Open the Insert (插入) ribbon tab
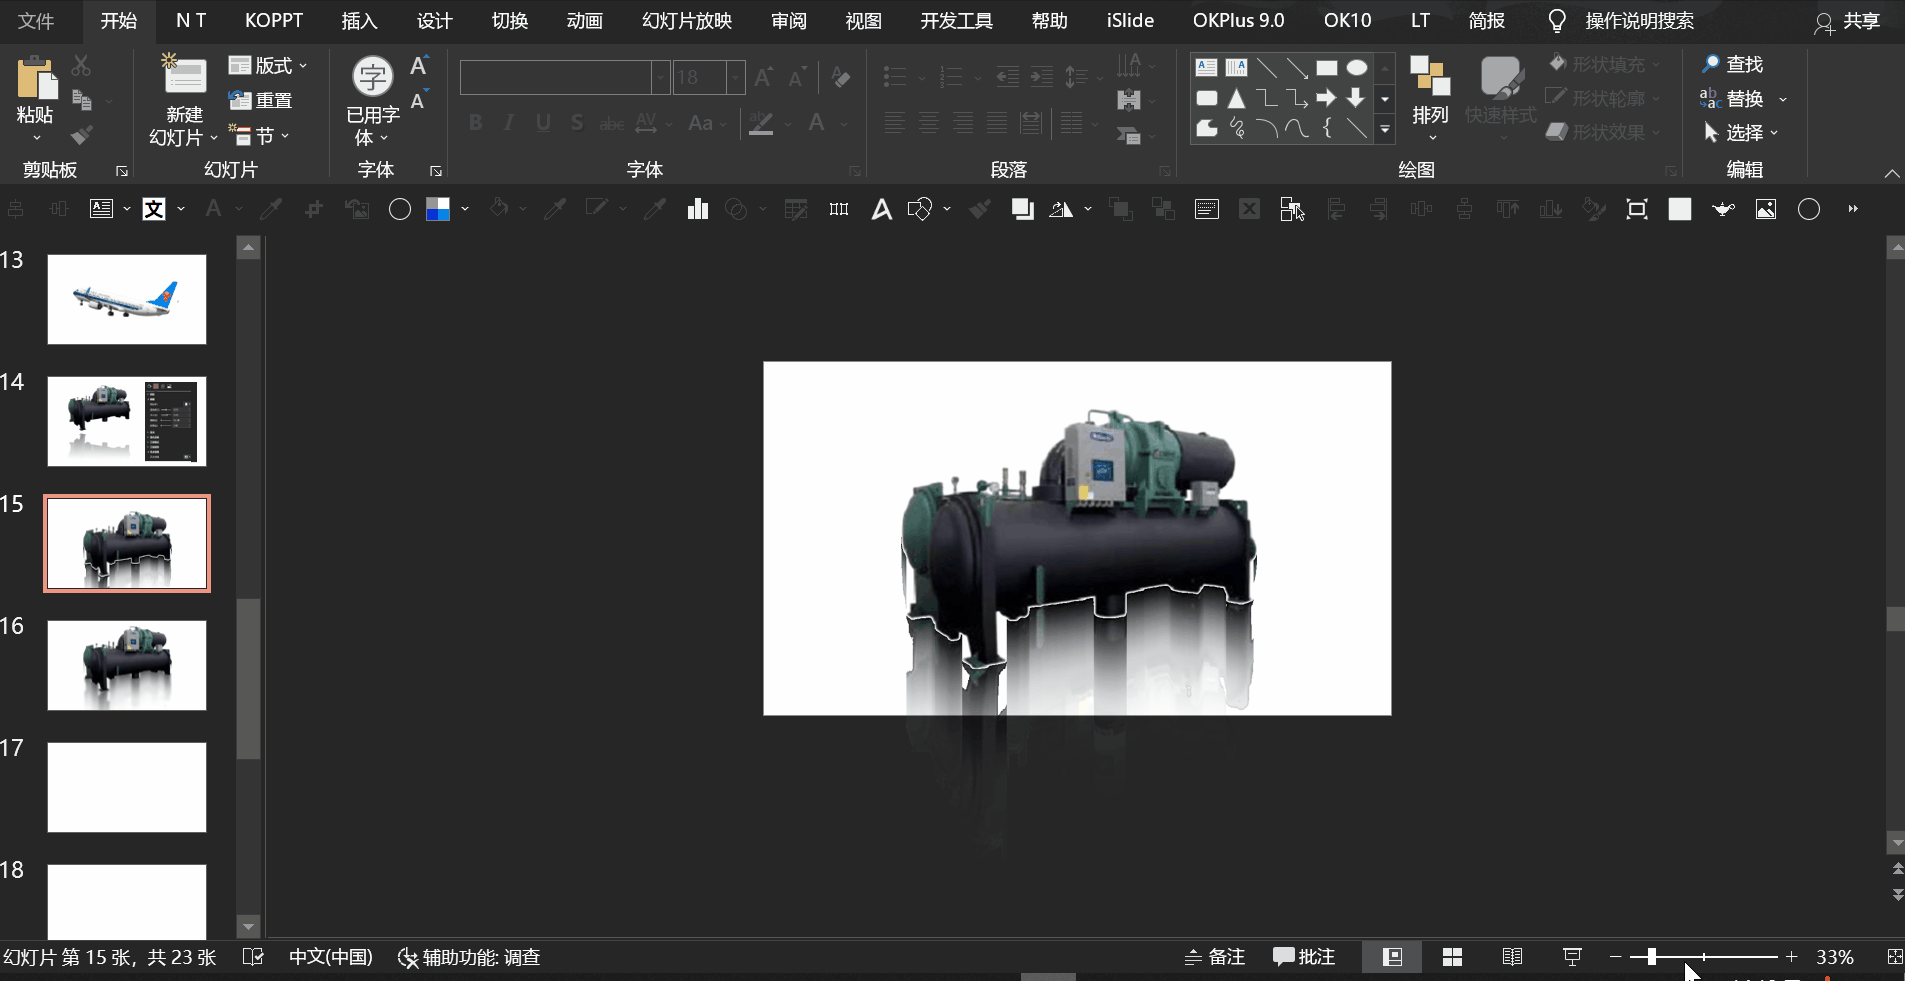1905x981 pixels. [x=359, y=21]
